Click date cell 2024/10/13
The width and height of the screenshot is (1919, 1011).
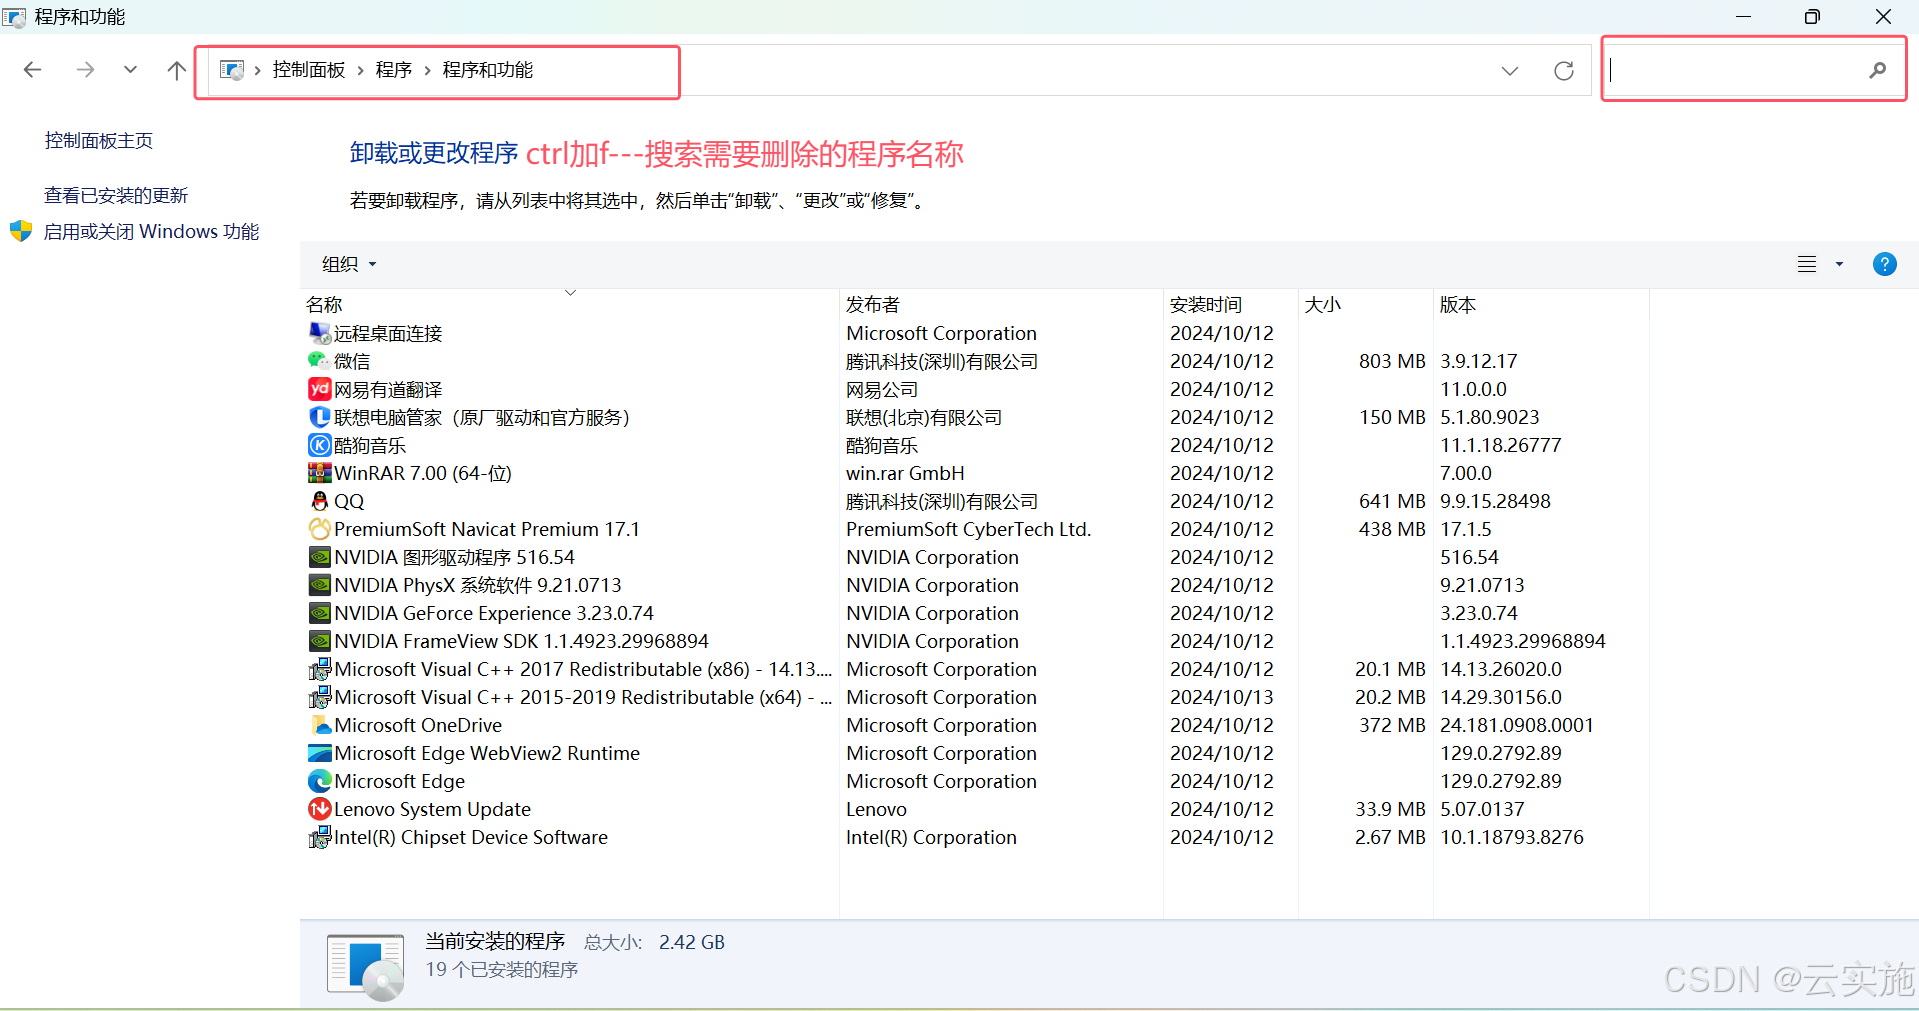pos(1222,697)
